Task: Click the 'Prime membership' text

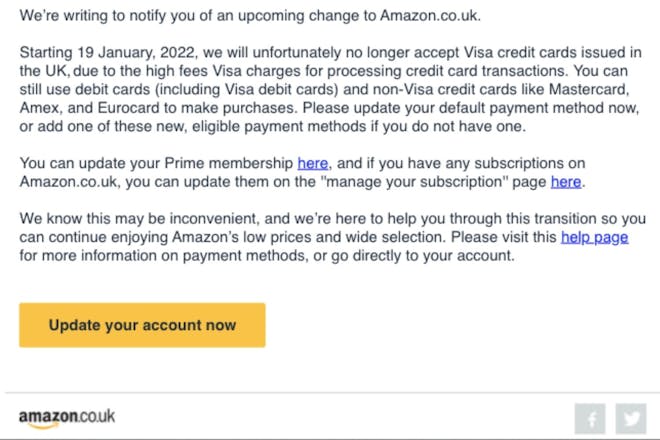Action: pos(229,163)
